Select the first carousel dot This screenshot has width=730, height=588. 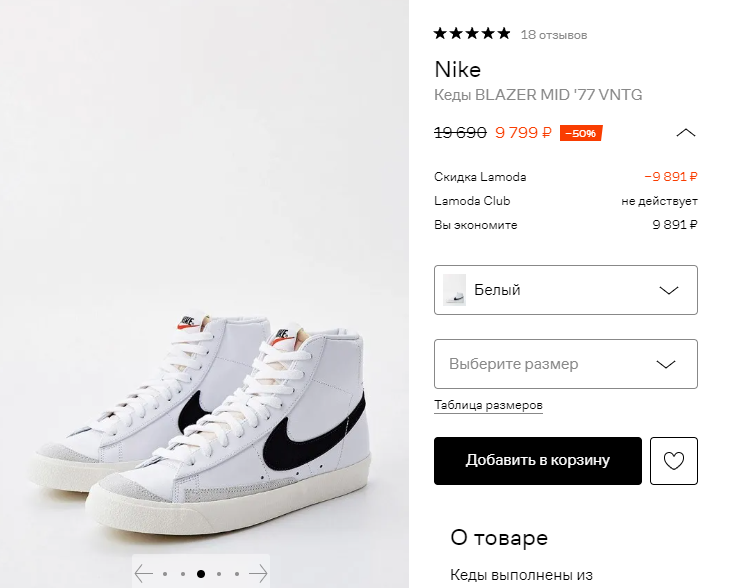165,574
